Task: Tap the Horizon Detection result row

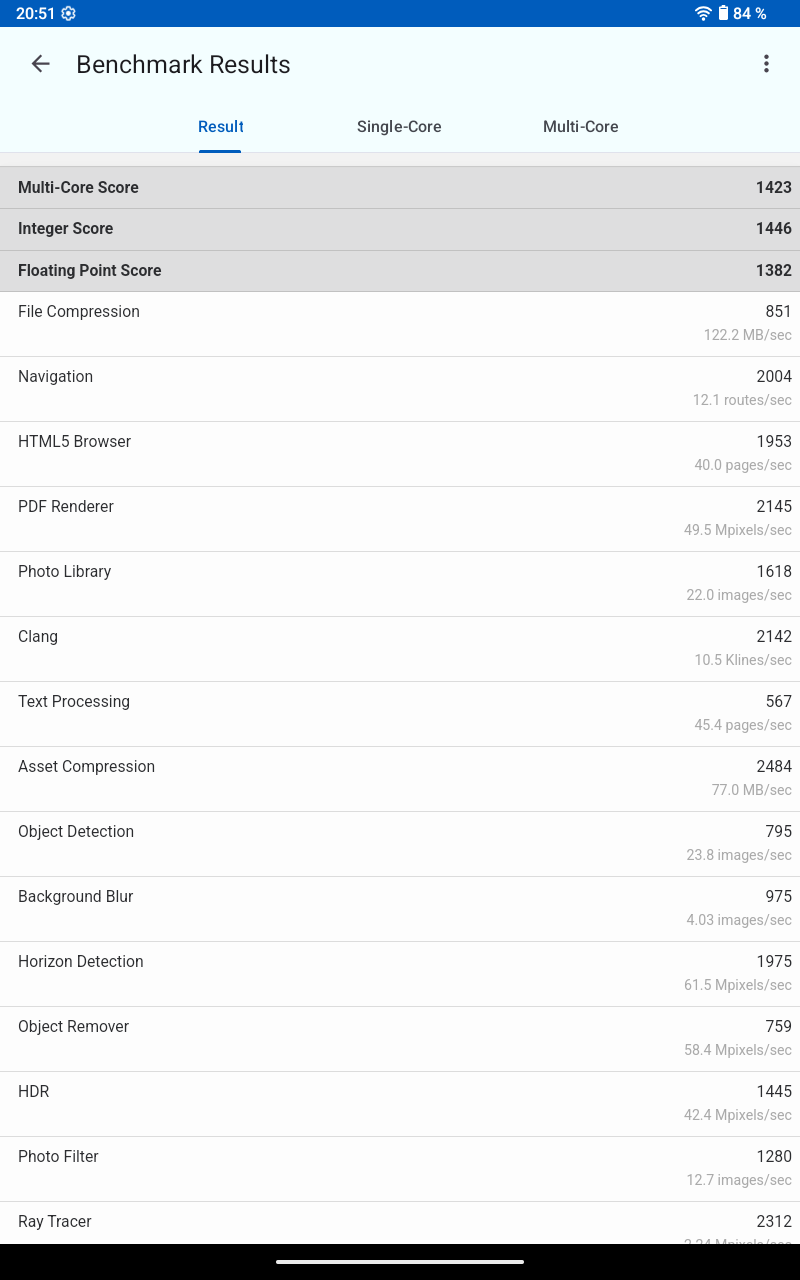Action: click(400, 974)
